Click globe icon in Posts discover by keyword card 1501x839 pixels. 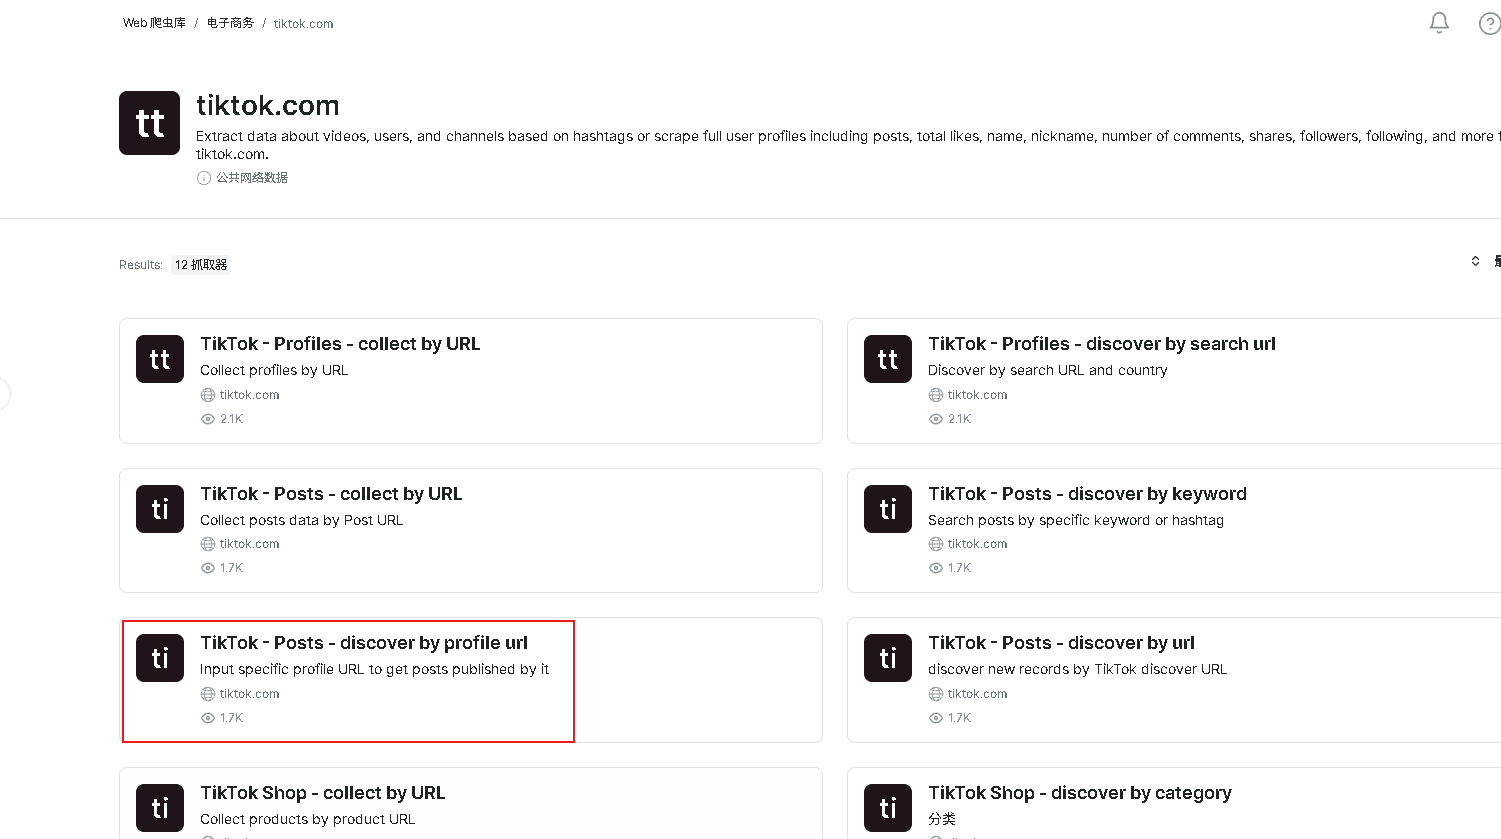coord(936,544)
